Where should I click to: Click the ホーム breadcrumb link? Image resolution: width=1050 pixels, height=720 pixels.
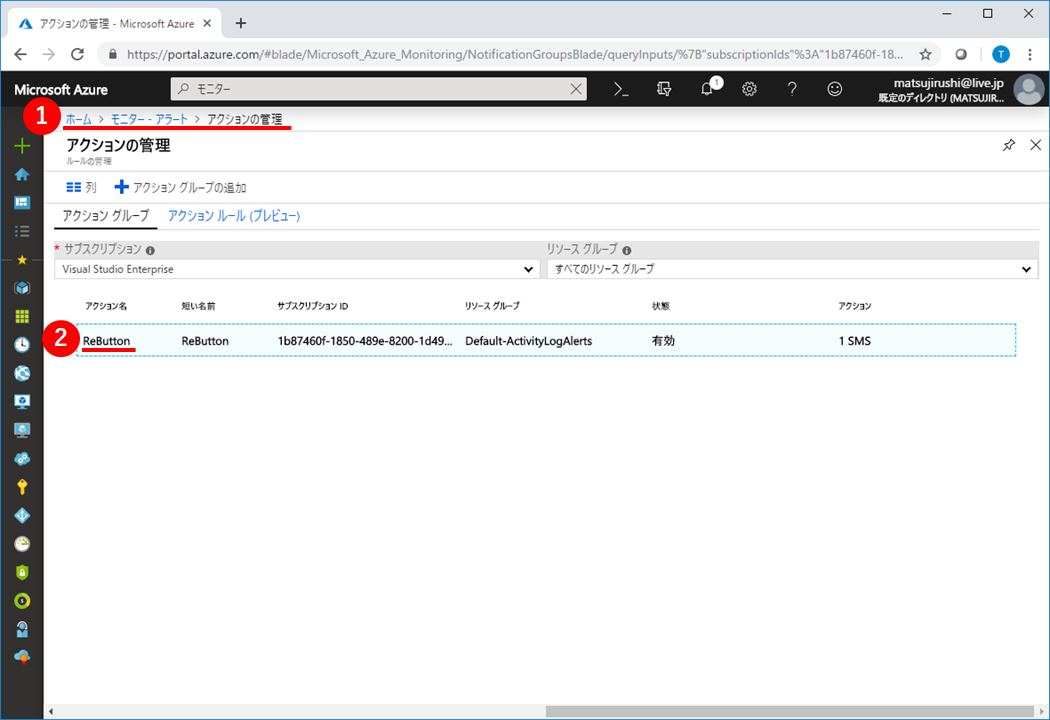pyautogui.click(x=78, y=119)
